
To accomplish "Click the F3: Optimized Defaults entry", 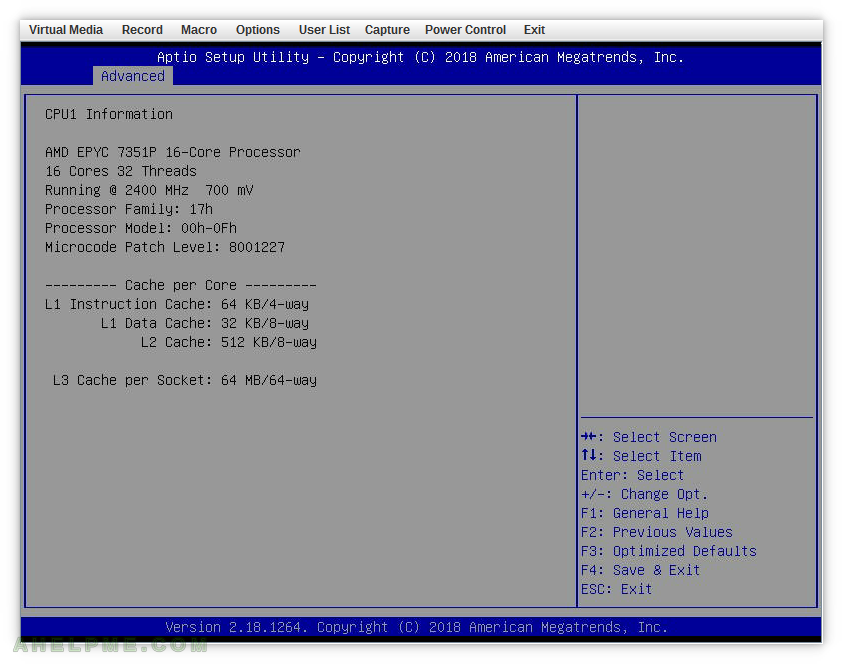I will point(669,551).
